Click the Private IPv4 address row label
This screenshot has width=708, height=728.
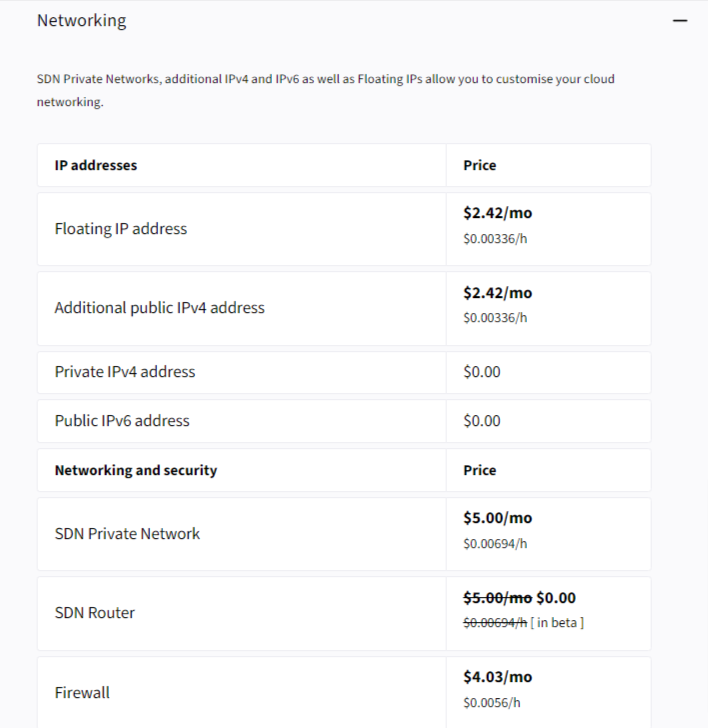[x=125, y=372]
